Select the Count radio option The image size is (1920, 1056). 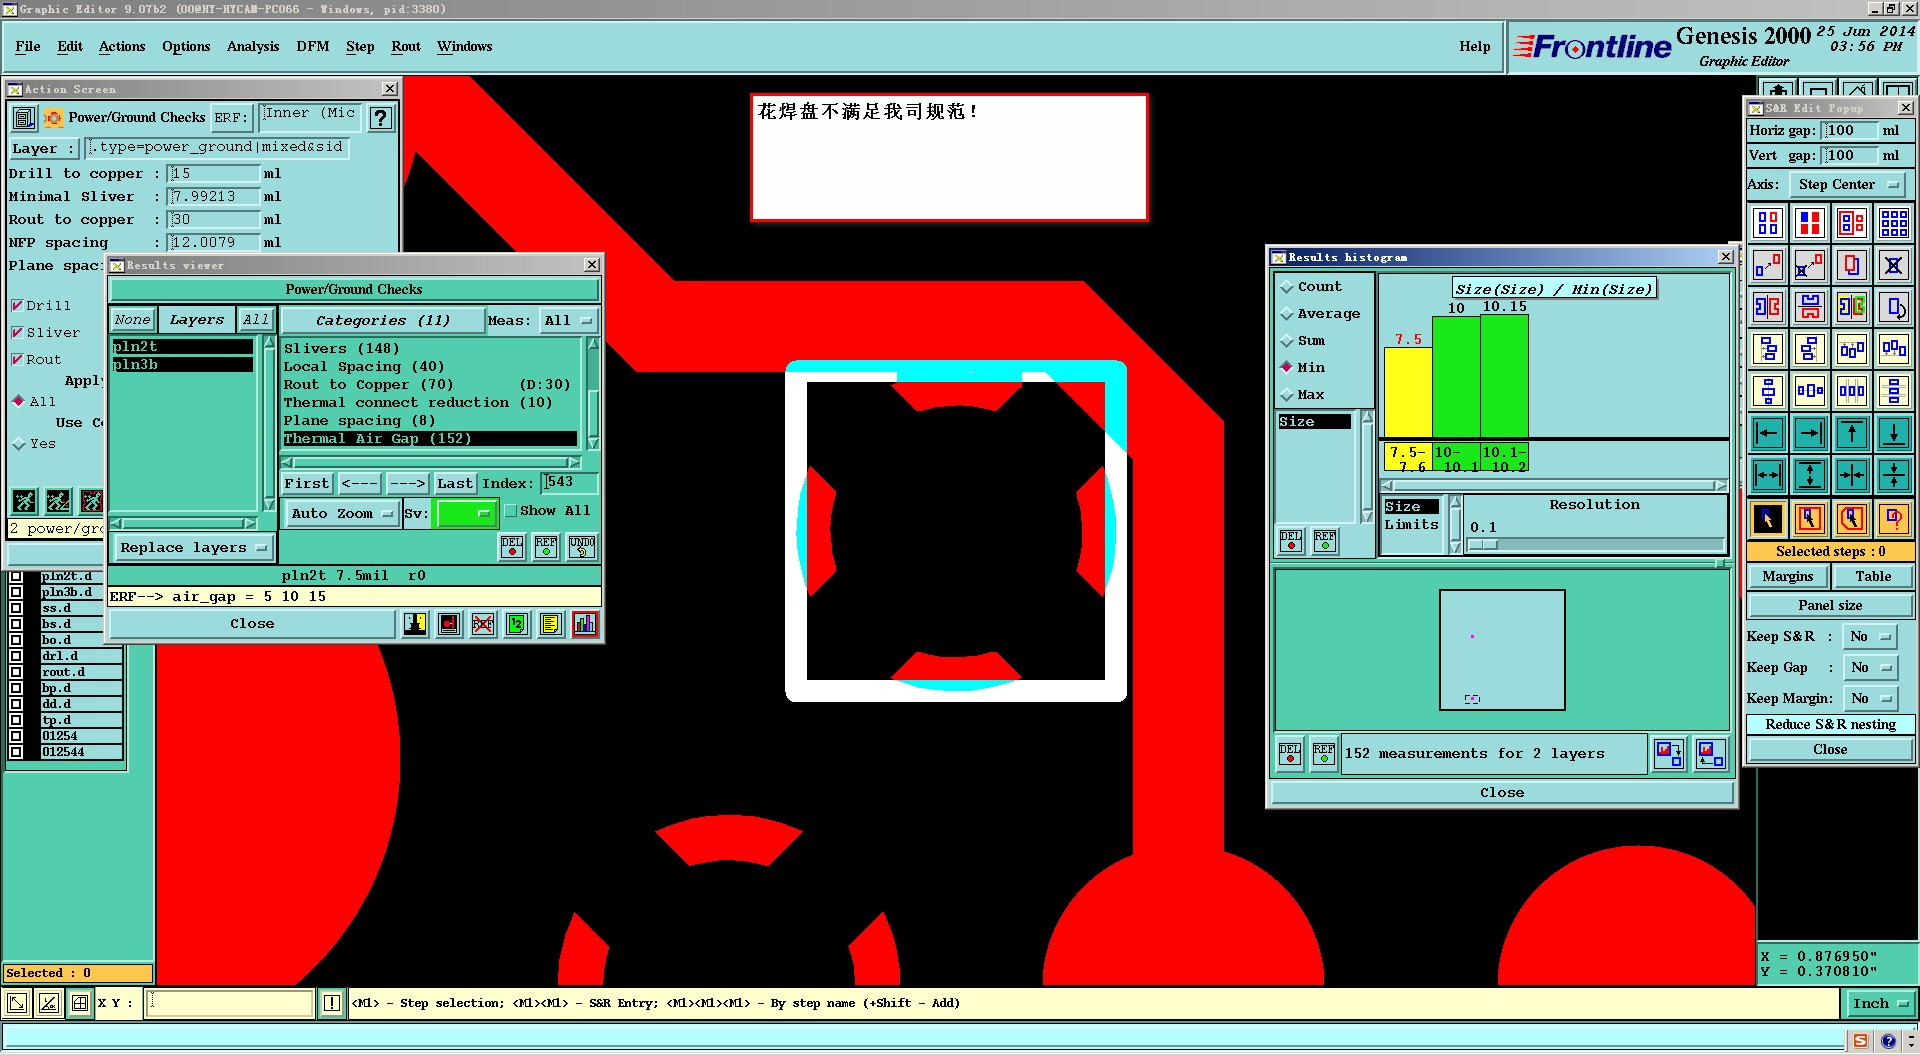1287,287
